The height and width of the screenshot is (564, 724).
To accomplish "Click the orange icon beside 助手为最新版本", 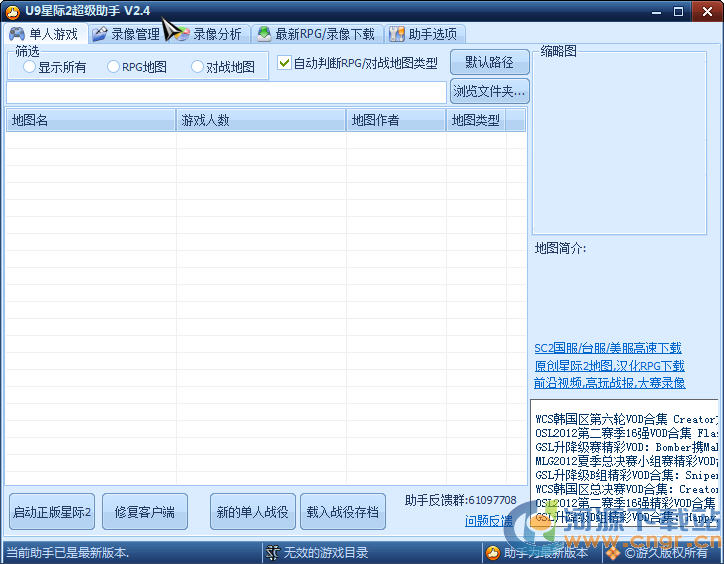I will 492,552.
